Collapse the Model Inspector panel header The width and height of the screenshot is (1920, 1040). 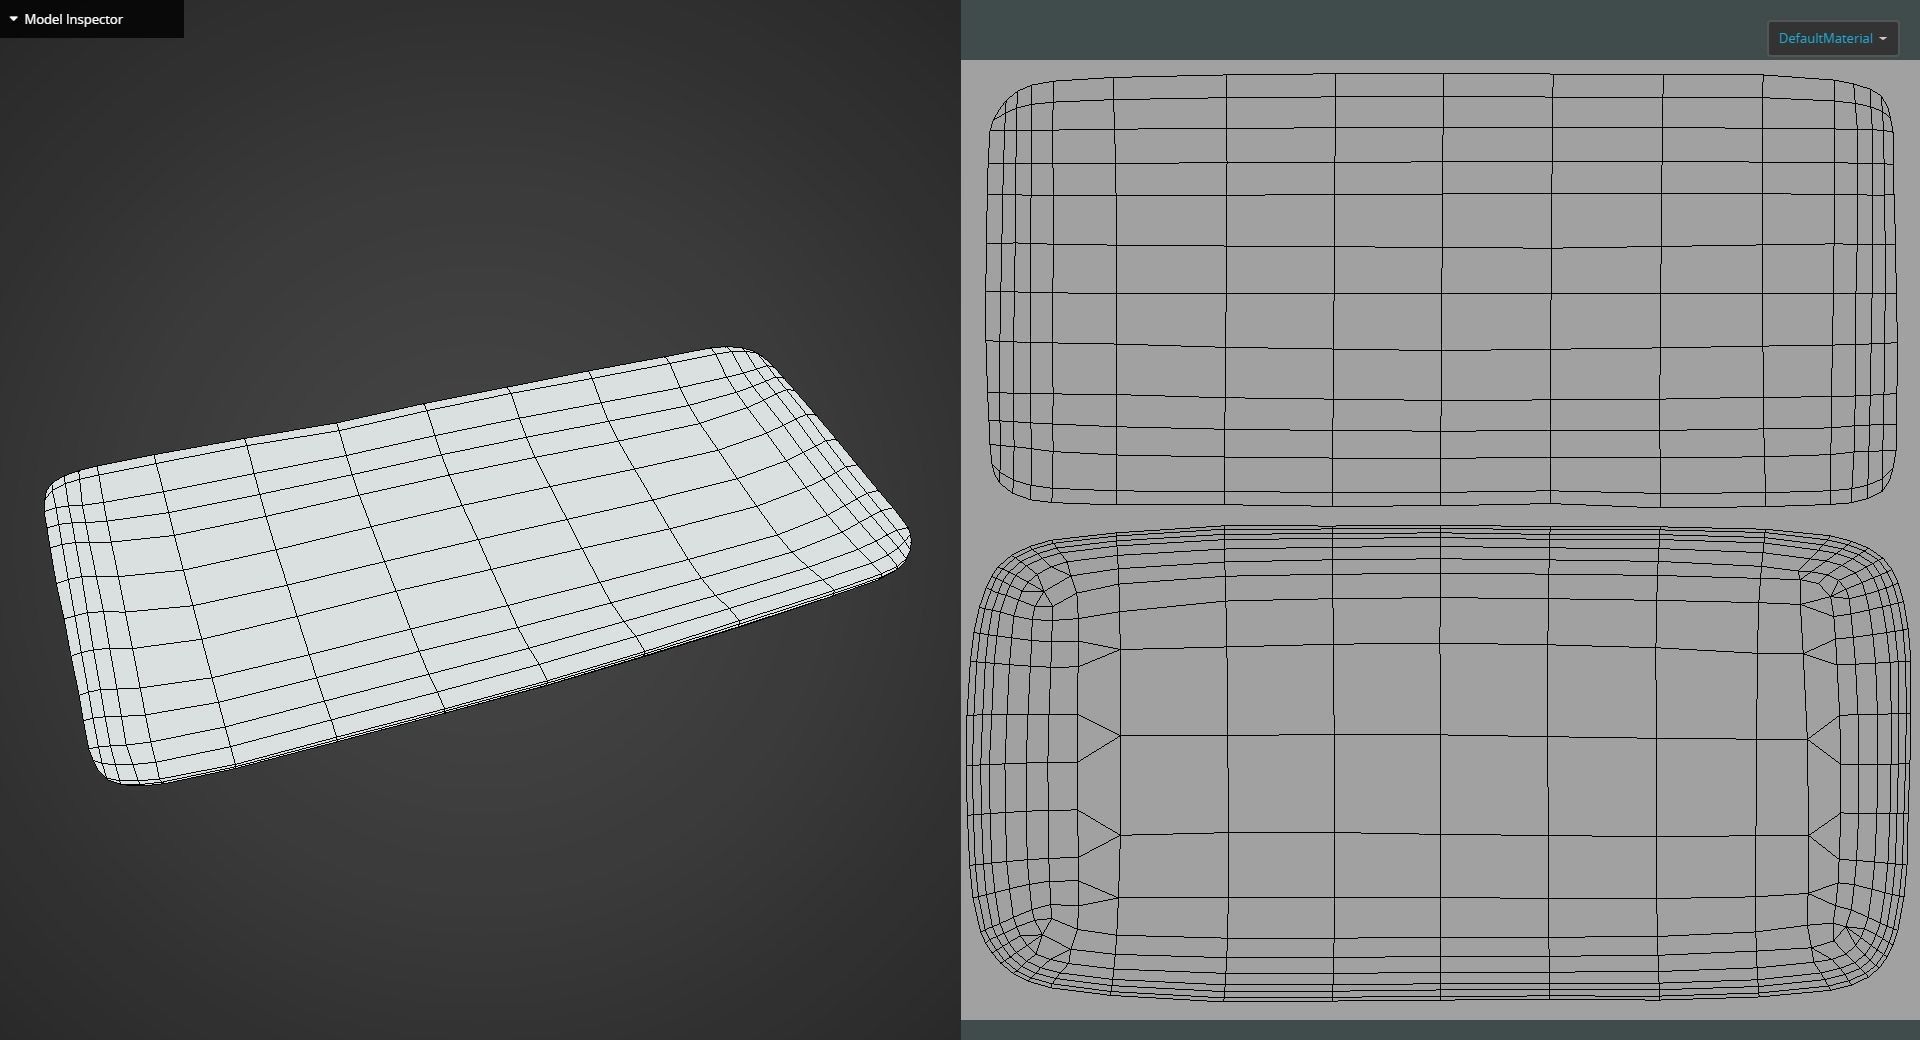(x=91, y=19)
